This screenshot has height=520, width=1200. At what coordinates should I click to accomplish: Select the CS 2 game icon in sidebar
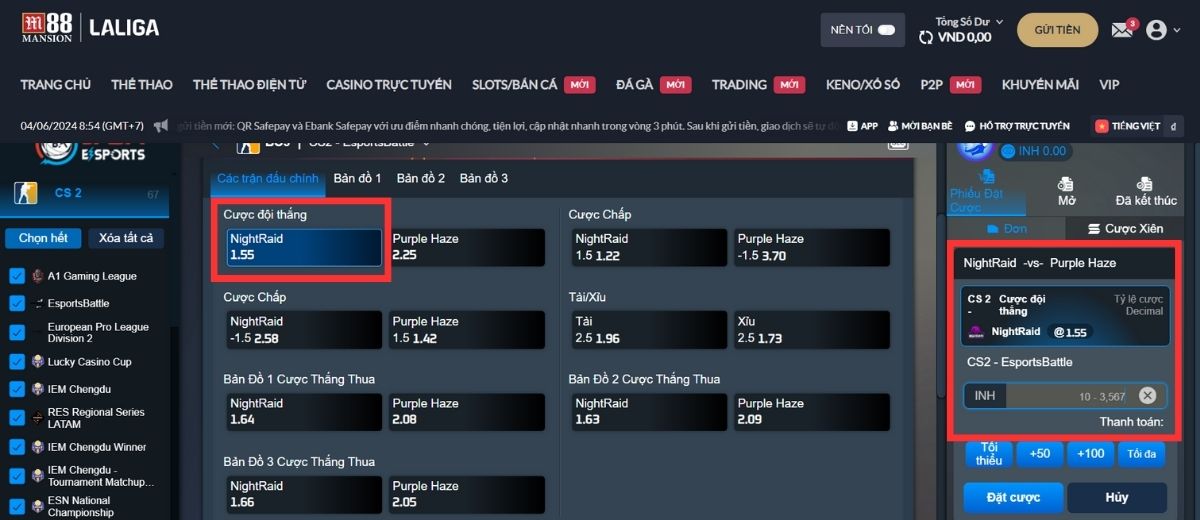coord(26,193)
